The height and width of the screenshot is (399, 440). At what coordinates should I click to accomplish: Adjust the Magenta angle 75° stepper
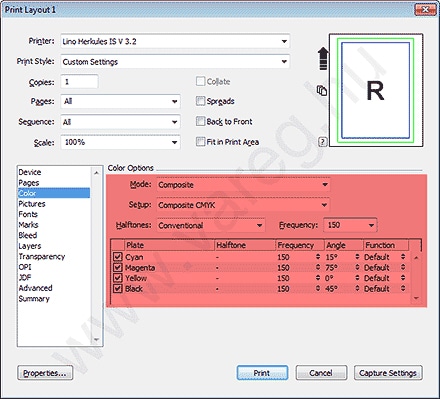pos(357,267)
